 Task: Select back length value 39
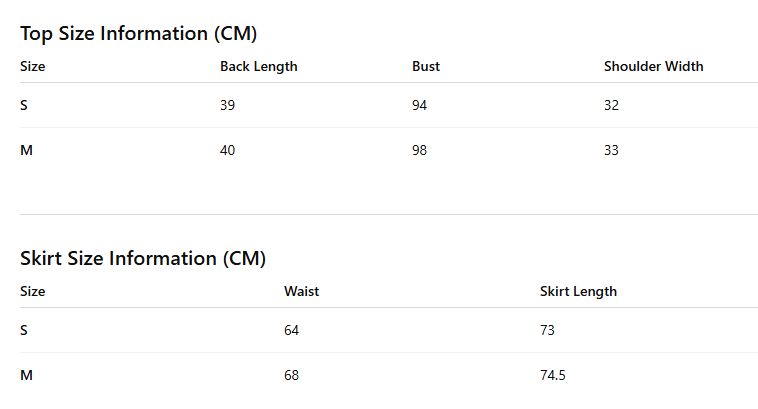[x=227, y=105]
